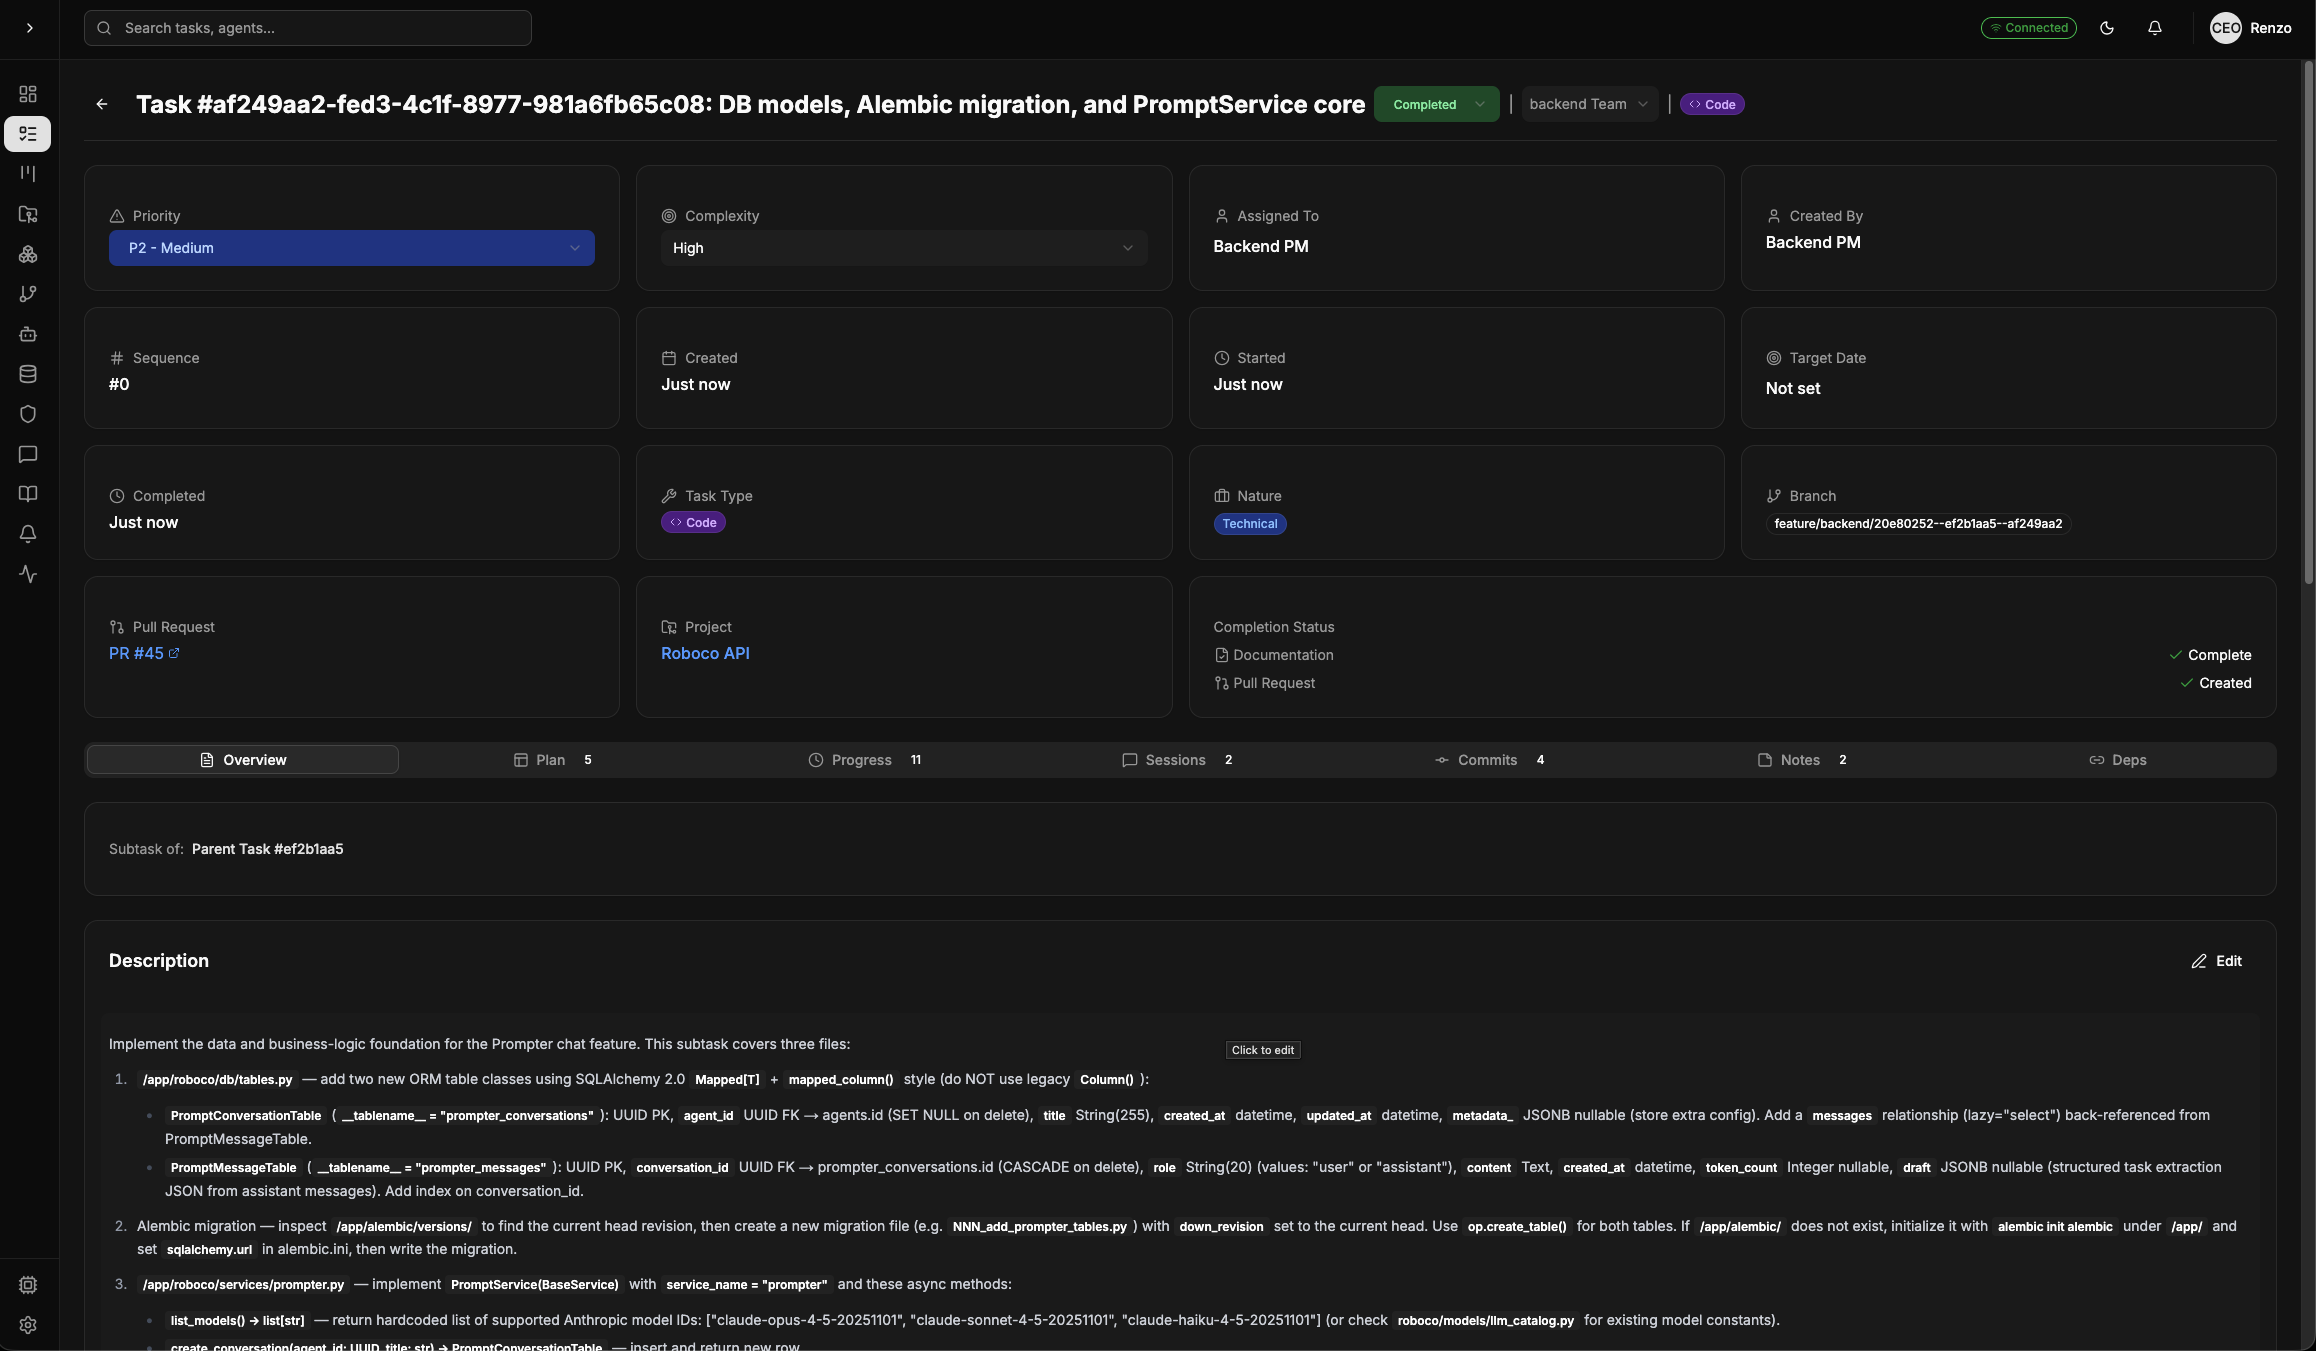Click the search magnifier icon
Screen dimensions: 2316x1351
click(104, 28)
